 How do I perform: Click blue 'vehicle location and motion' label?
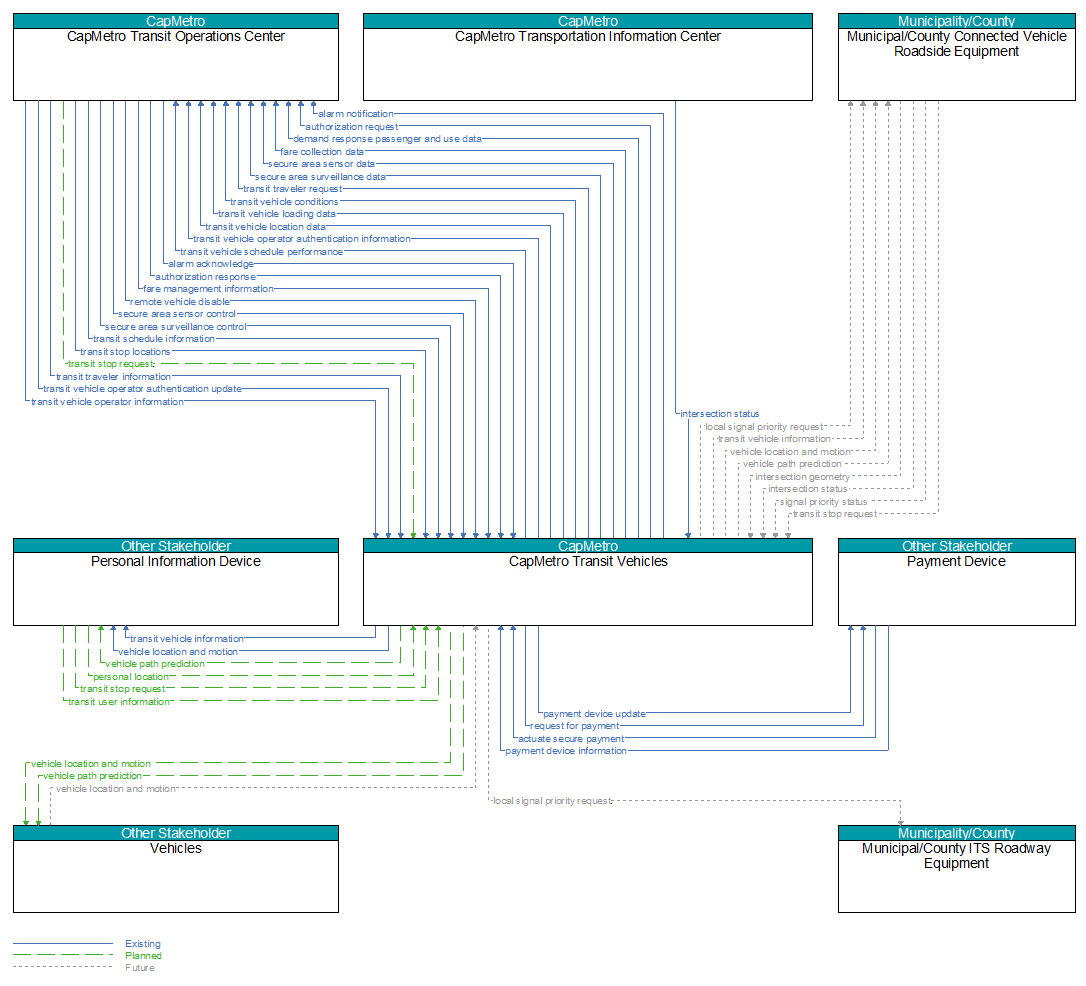(178, 652)
